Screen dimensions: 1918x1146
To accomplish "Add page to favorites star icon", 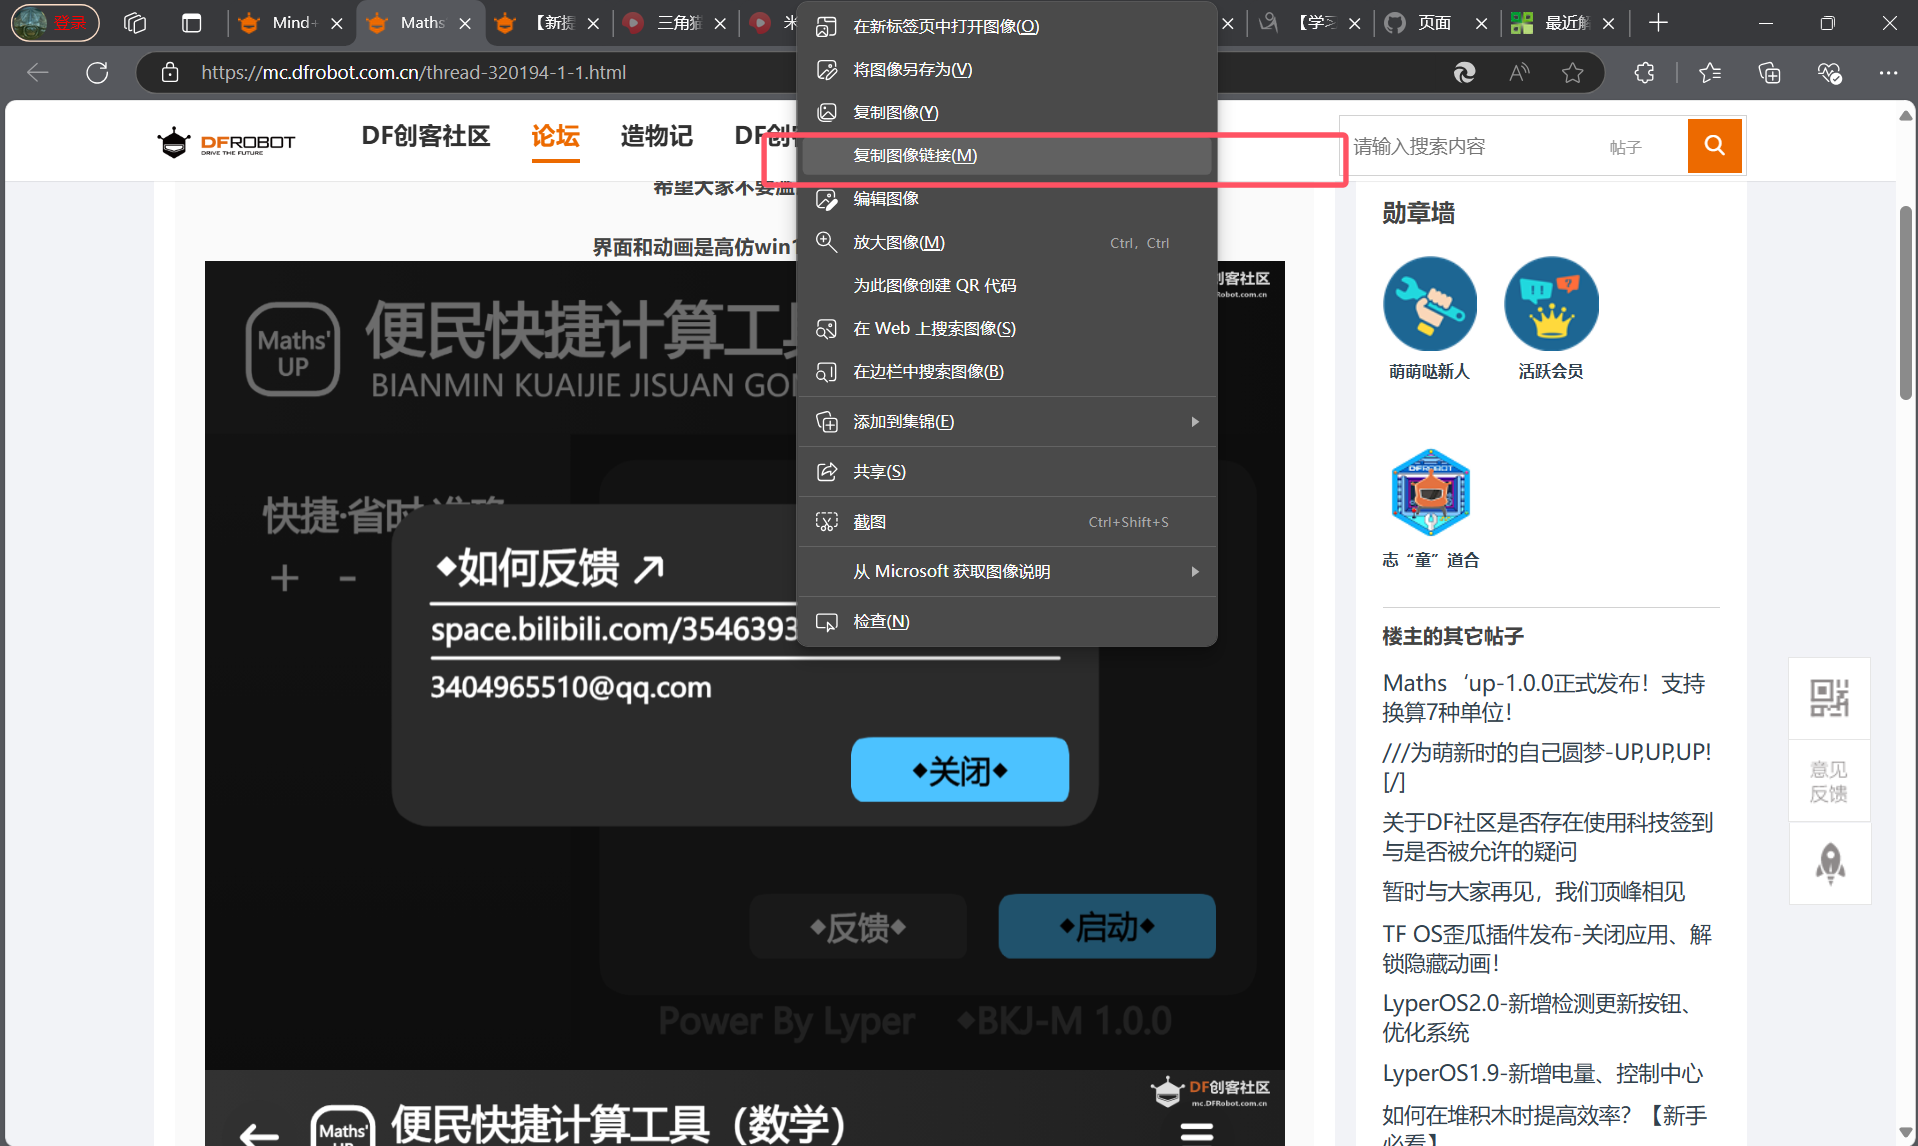I will (1572, 72).
